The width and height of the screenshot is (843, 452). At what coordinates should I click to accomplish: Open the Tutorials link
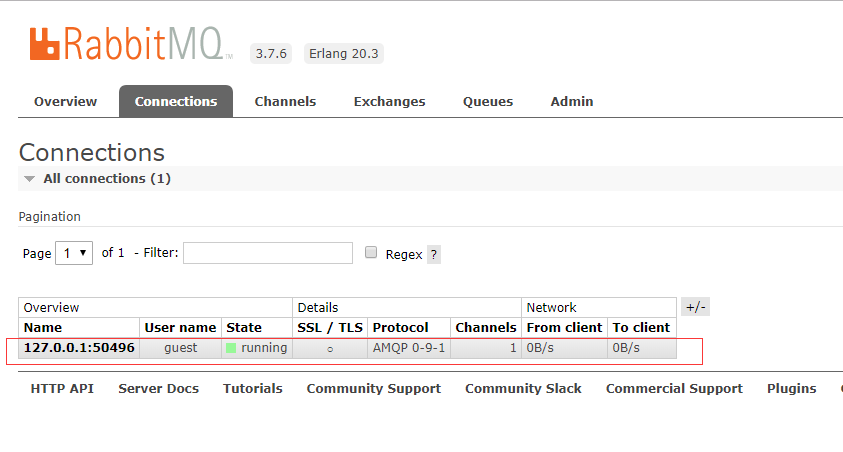tap(253, 389)
